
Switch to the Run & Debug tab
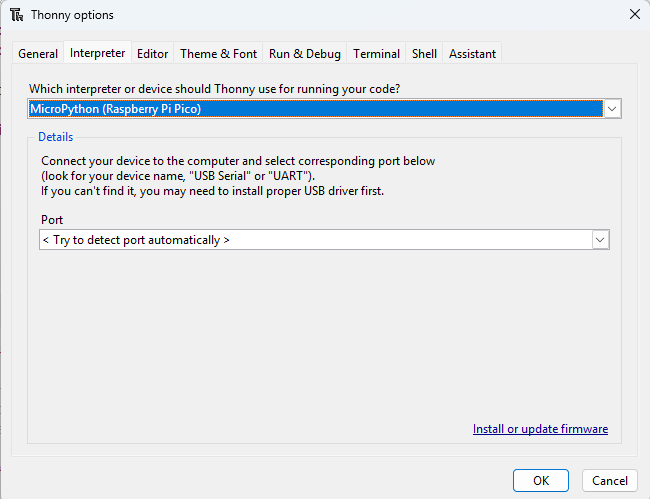305,54
